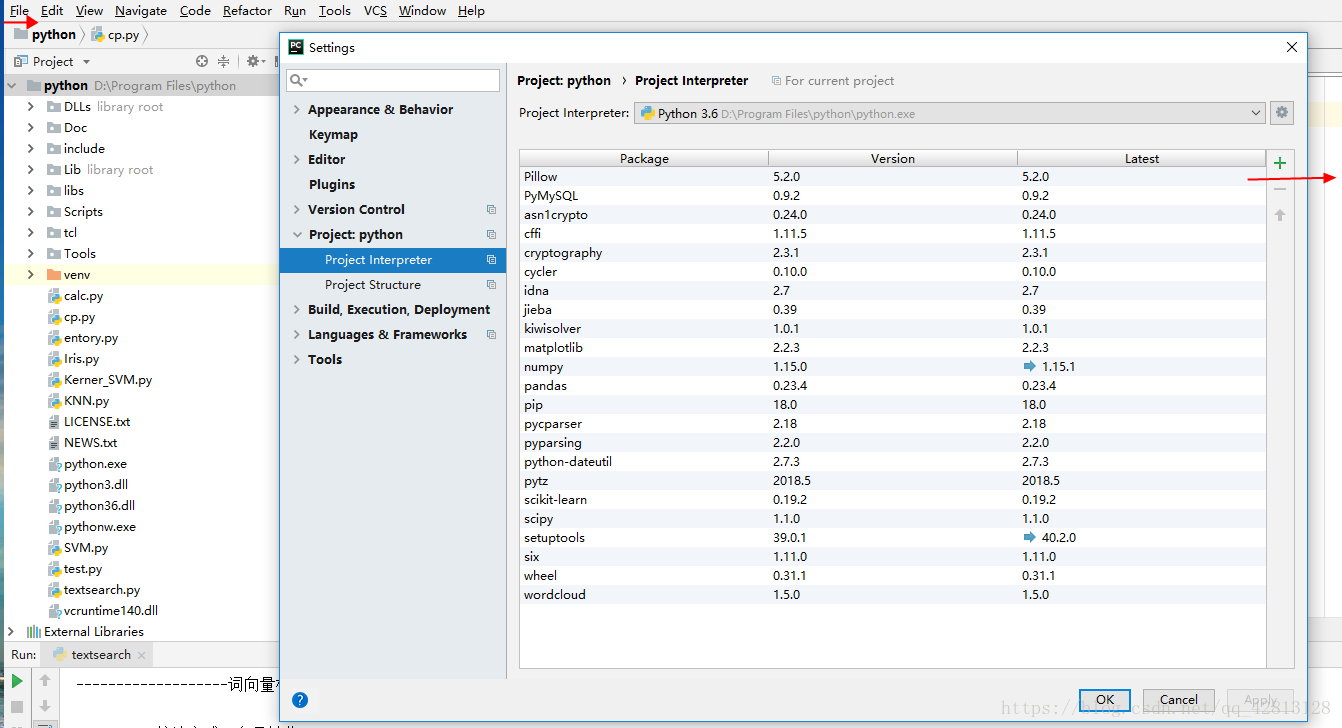
Task: Click the cp.py breadcrumb
Action: coord(115,34)
